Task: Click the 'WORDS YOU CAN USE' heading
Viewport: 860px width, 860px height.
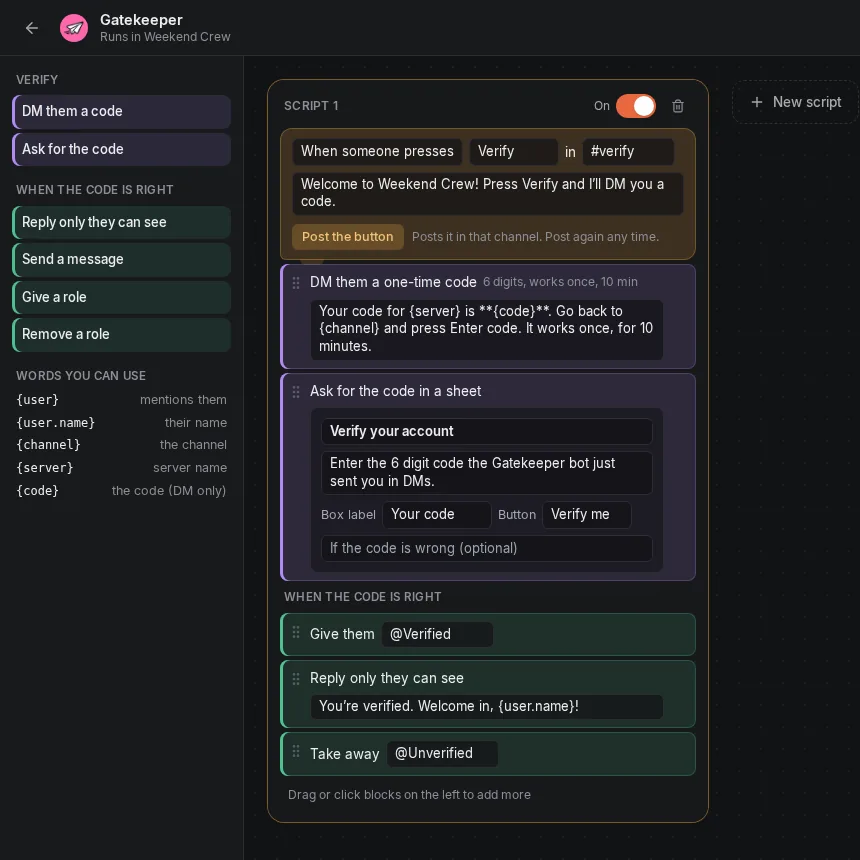Action: (81, 376)
